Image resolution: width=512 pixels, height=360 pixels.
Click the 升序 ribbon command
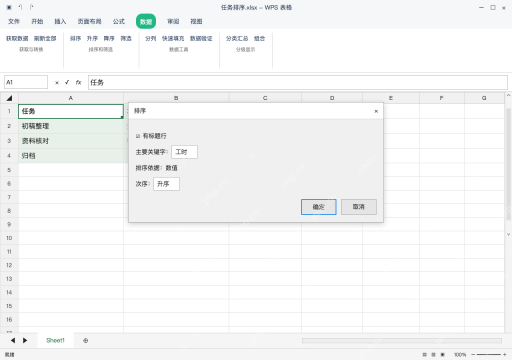(92, 39)
